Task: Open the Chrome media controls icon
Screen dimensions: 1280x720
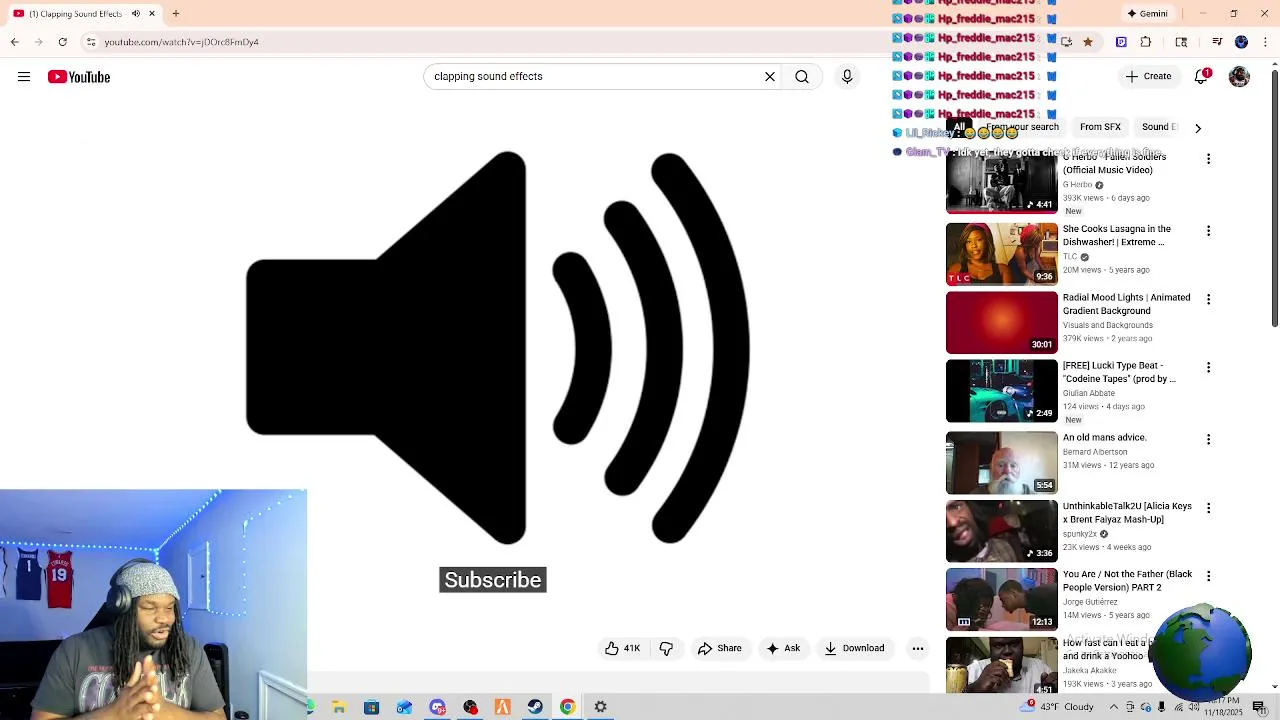Action: point(1217,42)
